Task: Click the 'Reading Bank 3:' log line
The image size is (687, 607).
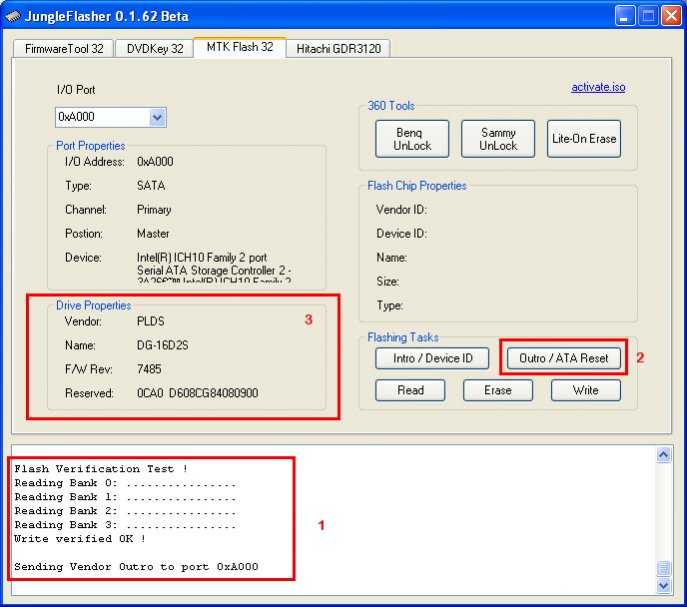Action: coord(125,525)
